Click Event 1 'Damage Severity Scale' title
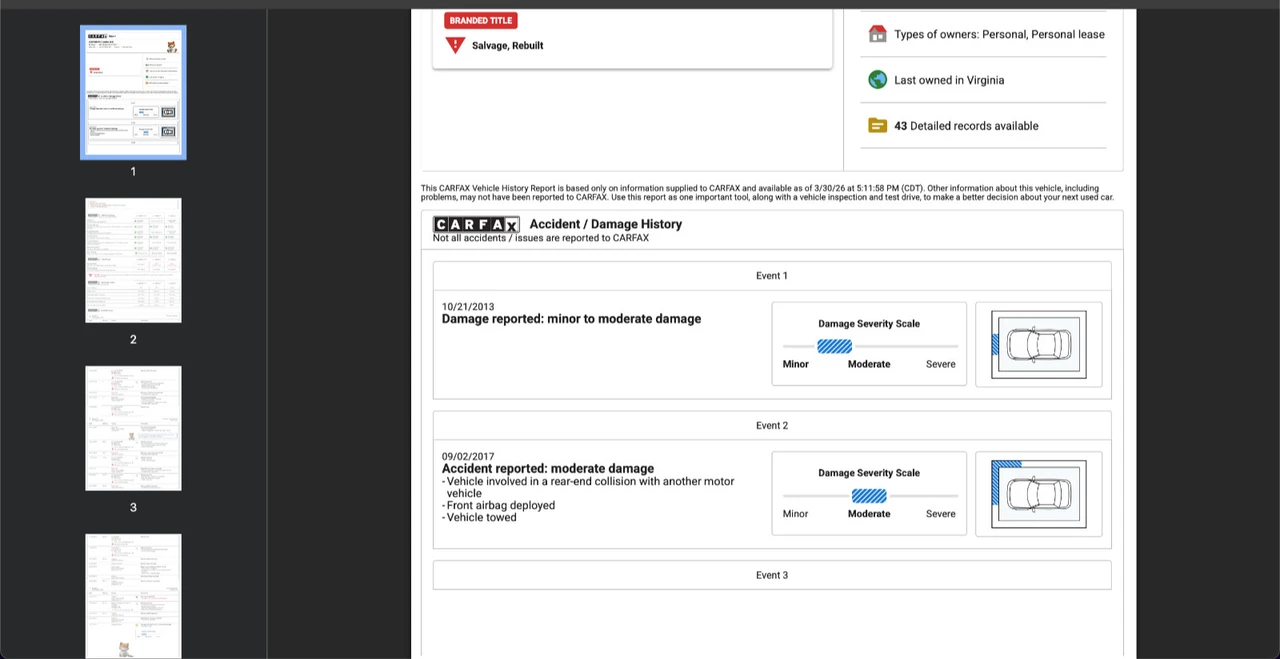Screen dimensions: 1280x659 [869, 324]
